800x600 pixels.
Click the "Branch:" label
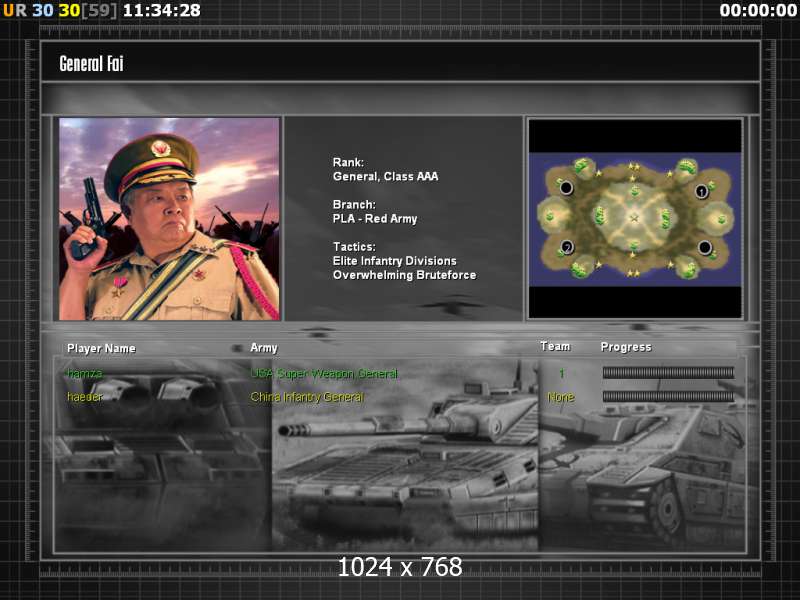(354, 205)
